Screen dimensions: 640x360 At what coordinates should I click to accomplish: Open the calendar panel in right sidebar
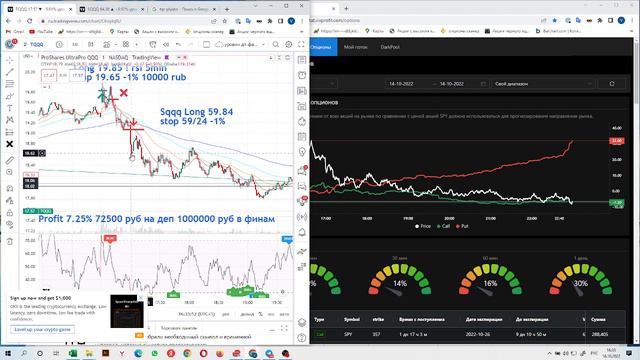[302, 136]
